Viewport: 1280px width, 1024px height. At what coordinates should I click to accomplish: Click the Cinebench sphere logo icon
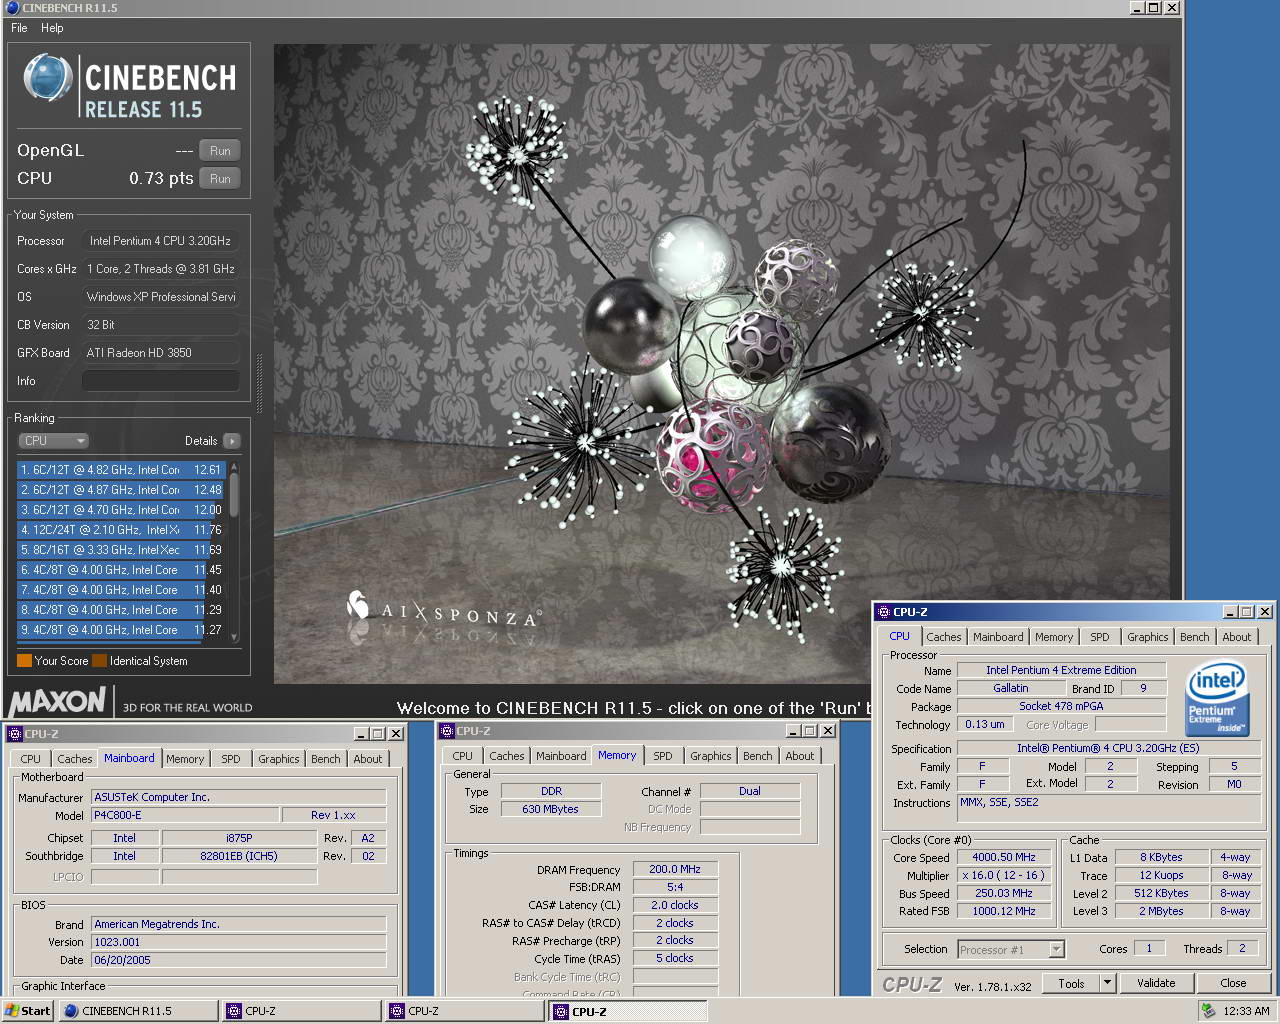[48, 78]
